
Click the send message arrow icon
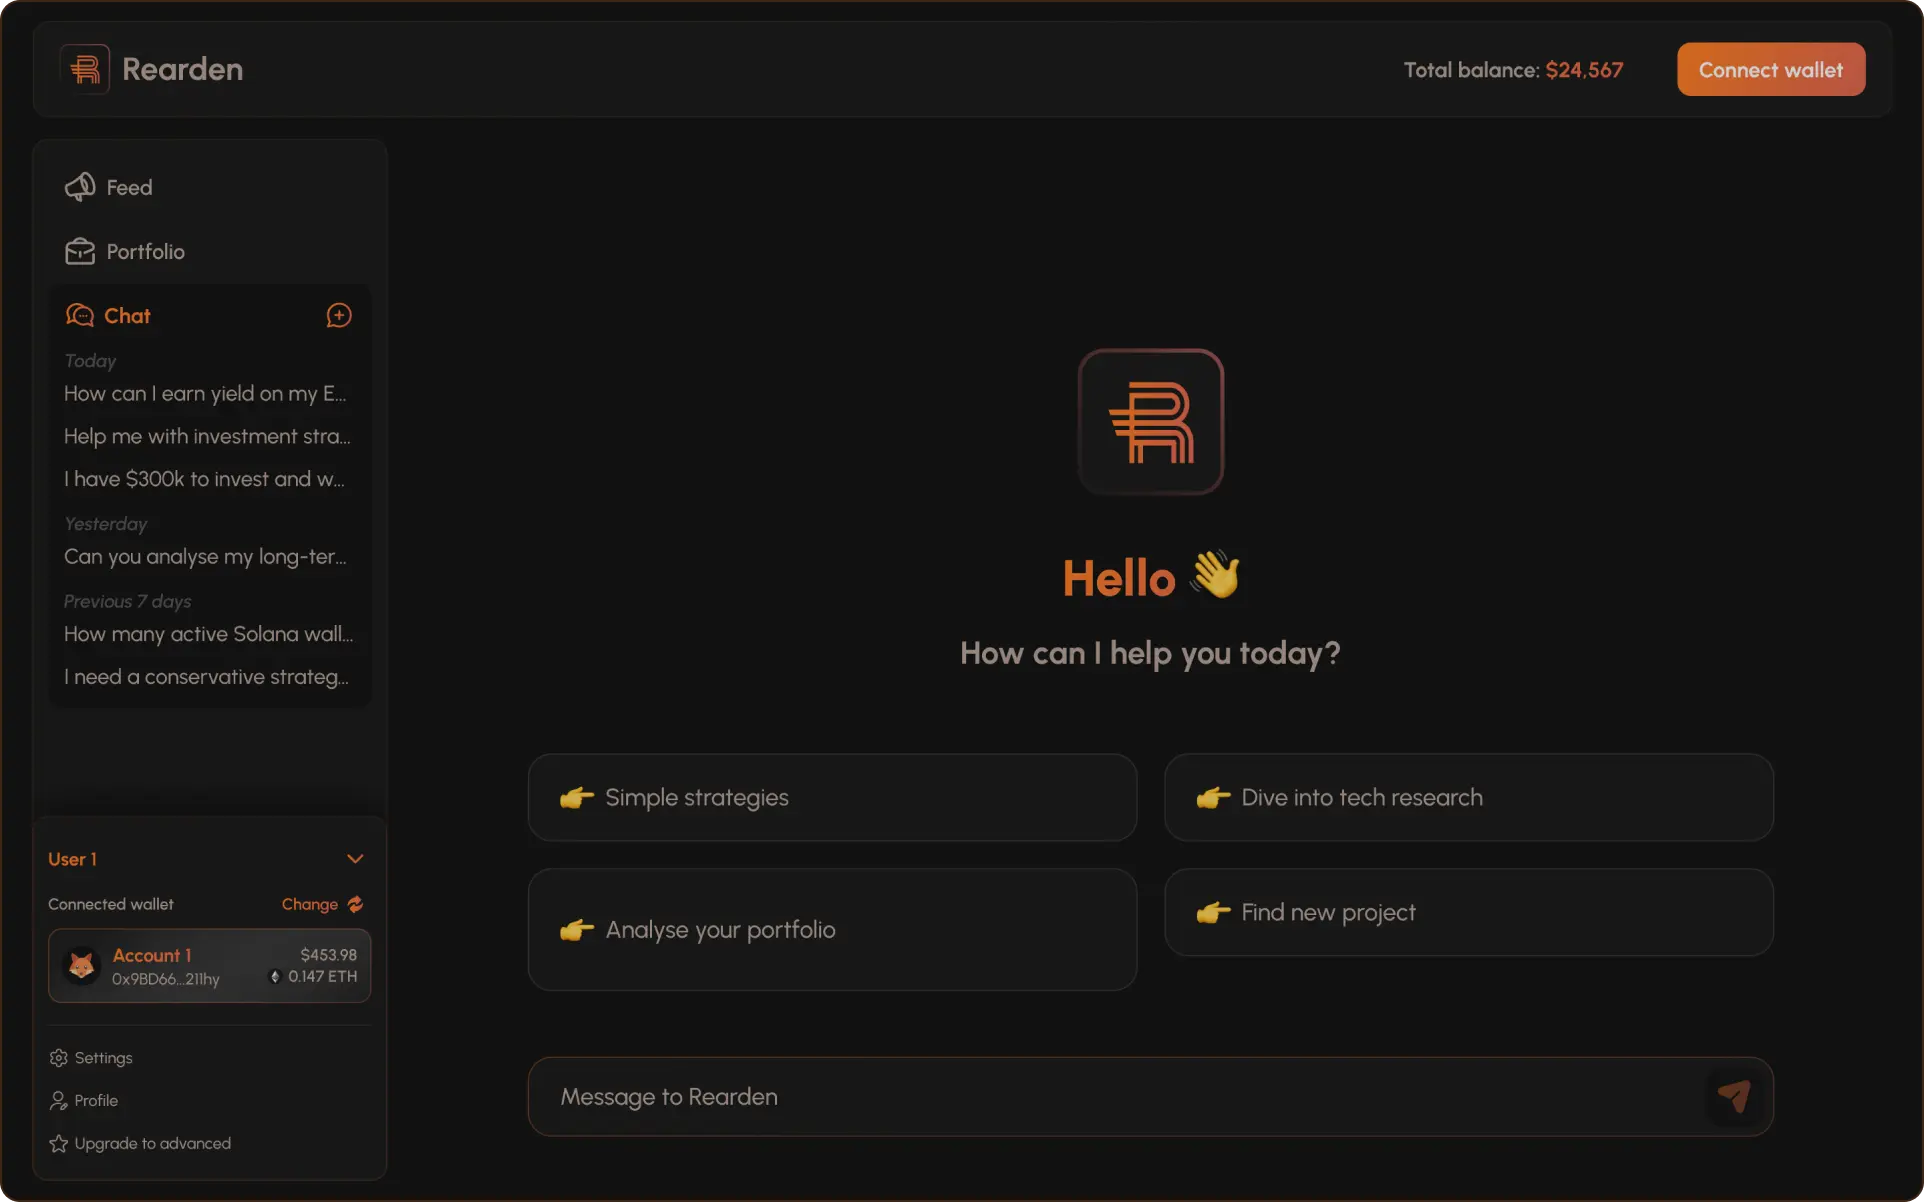pyautogui.click(x=1734, y=1096)
